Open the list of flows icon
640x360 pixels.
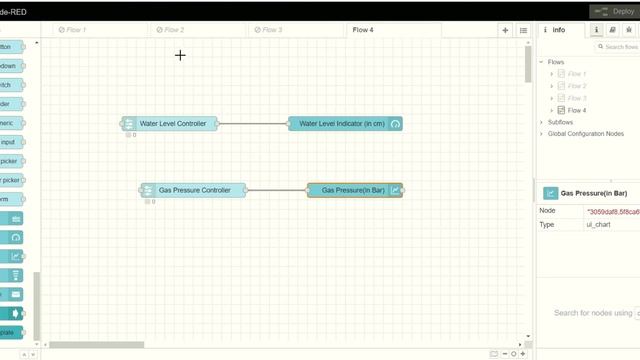[523, 30]
